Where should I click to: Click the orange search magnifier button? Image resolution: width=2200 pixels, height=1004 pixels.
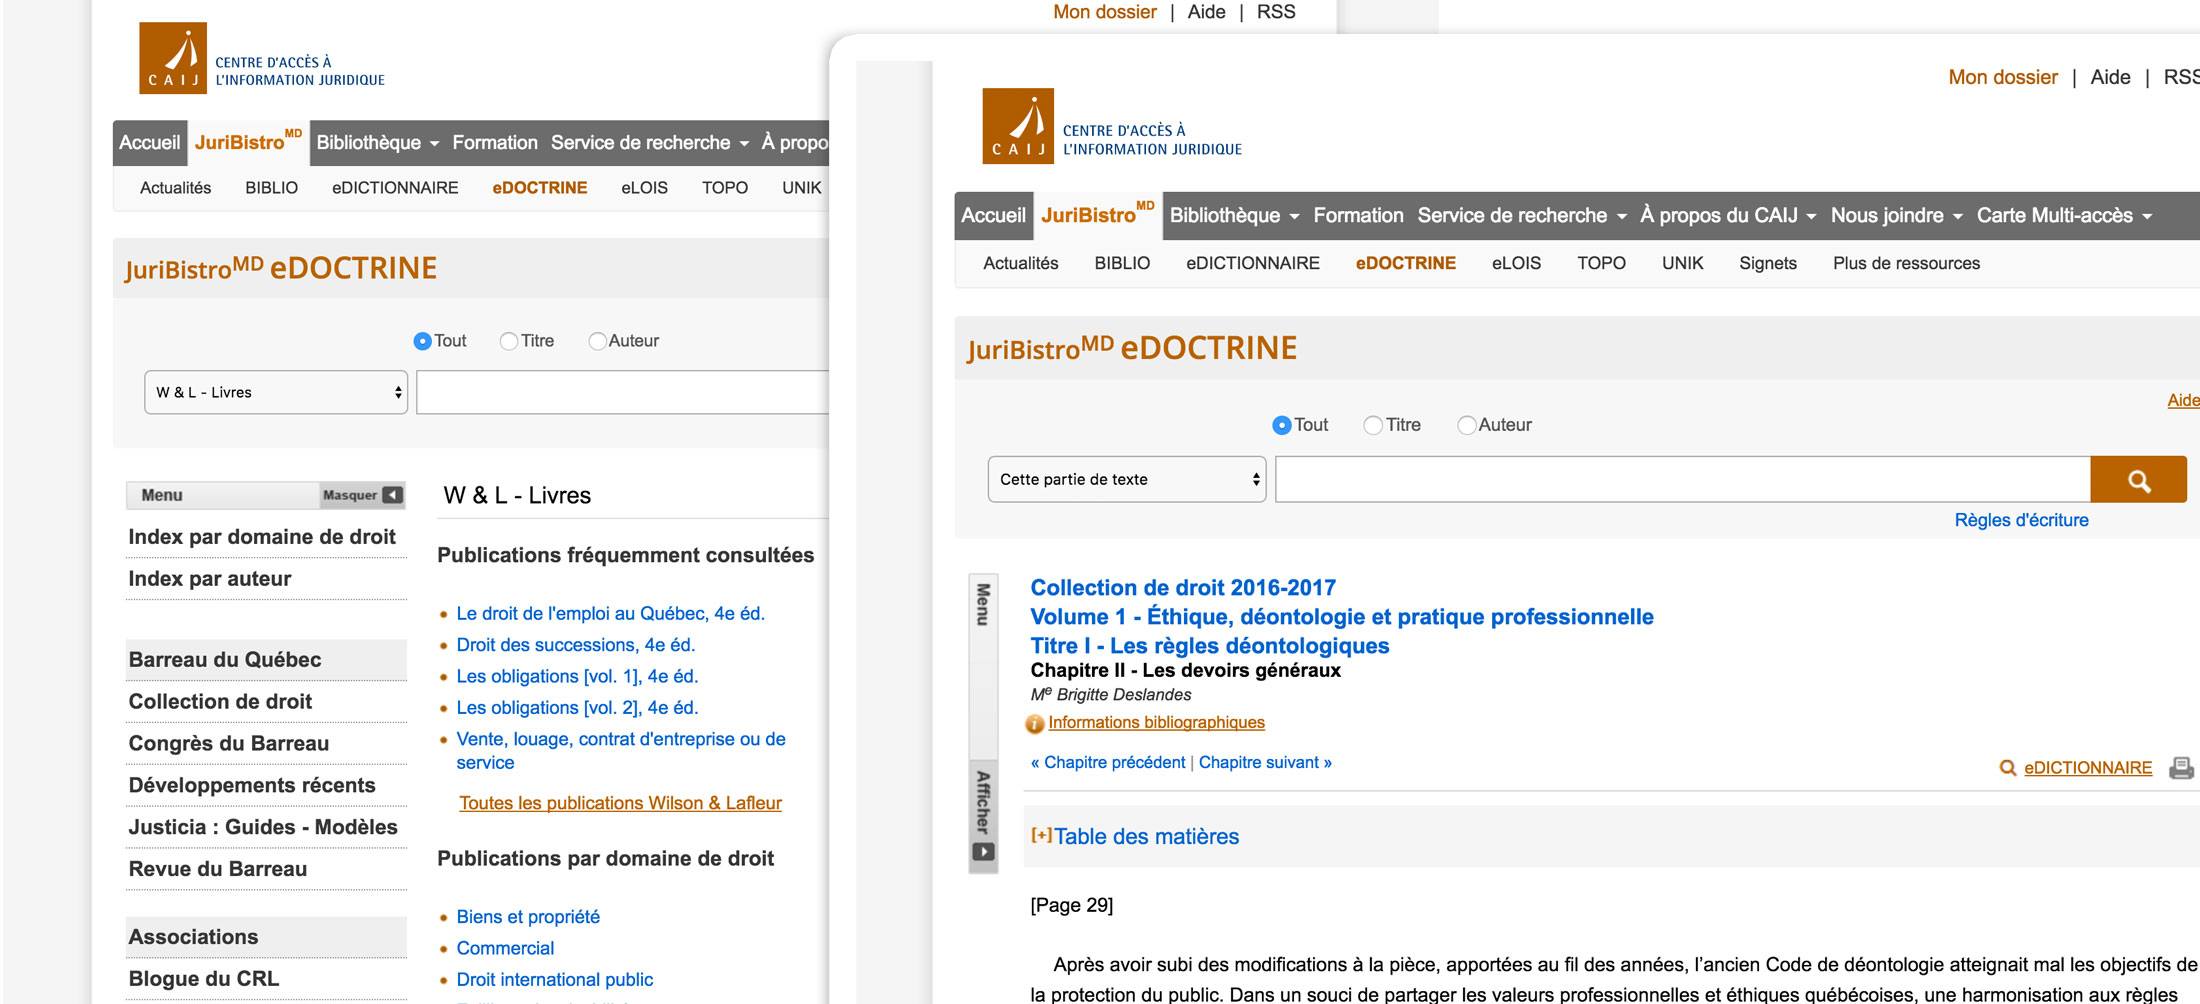point(2138,480)
